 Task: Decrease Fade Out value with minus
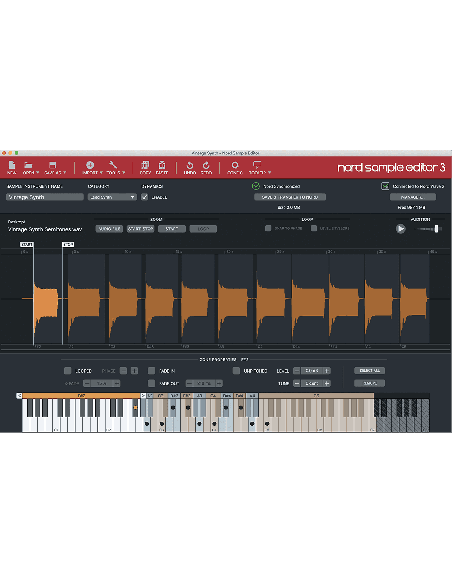pyautogui.click(x=189, y=383)
